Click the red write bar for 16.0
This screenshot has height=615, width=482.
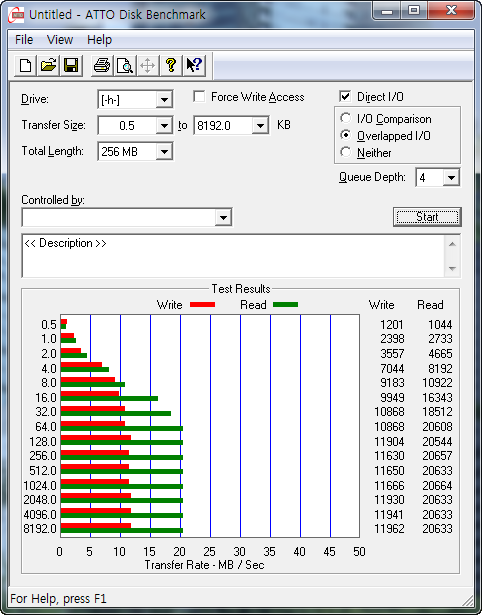[90, 393]
